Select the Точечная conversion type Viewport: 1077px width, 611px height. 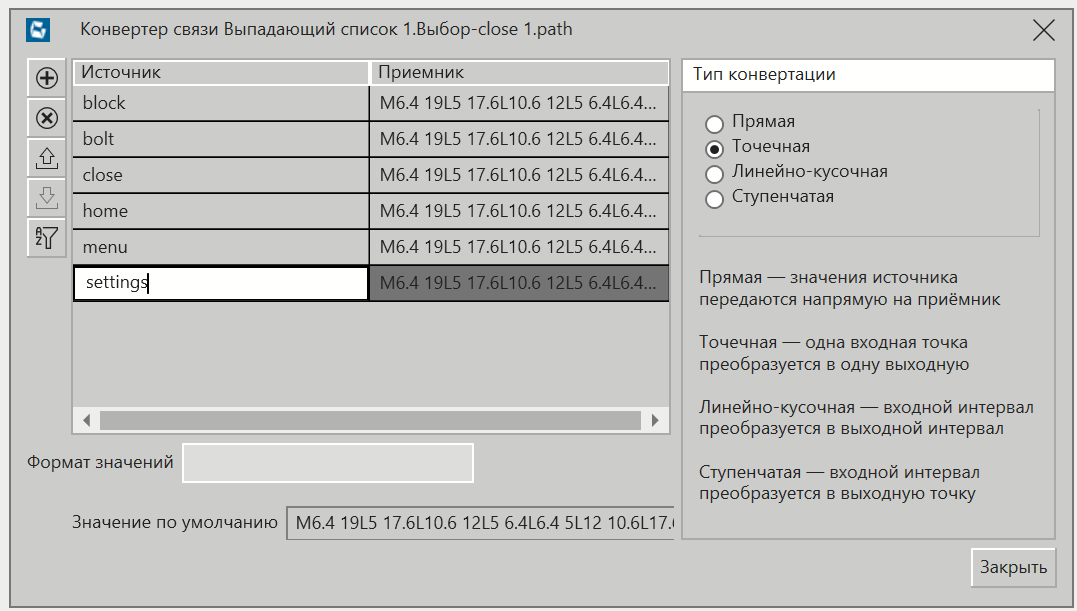tap(714, 148)
